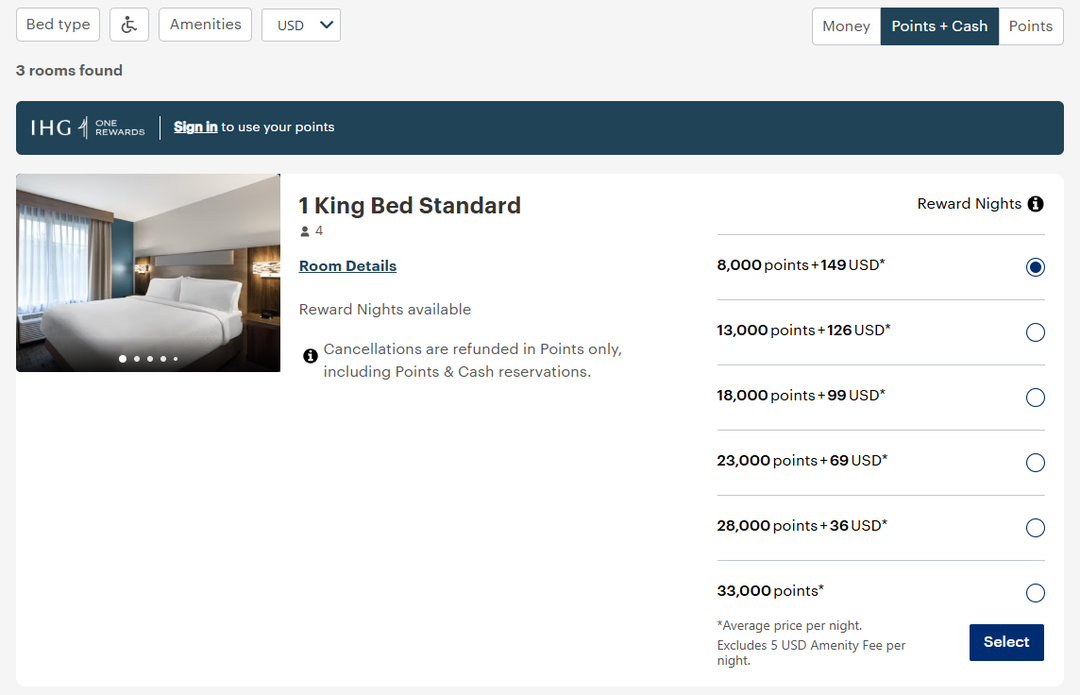Screen dimensions: 1080x695
Task: Select the 28,000 points + 36 USD rate
Action: click(1035, 527)
